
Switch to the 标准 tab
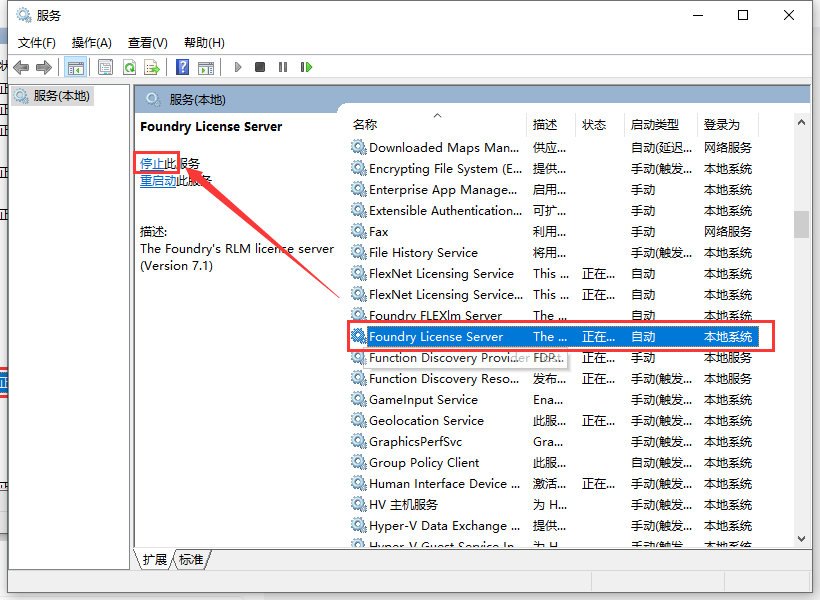191,560
